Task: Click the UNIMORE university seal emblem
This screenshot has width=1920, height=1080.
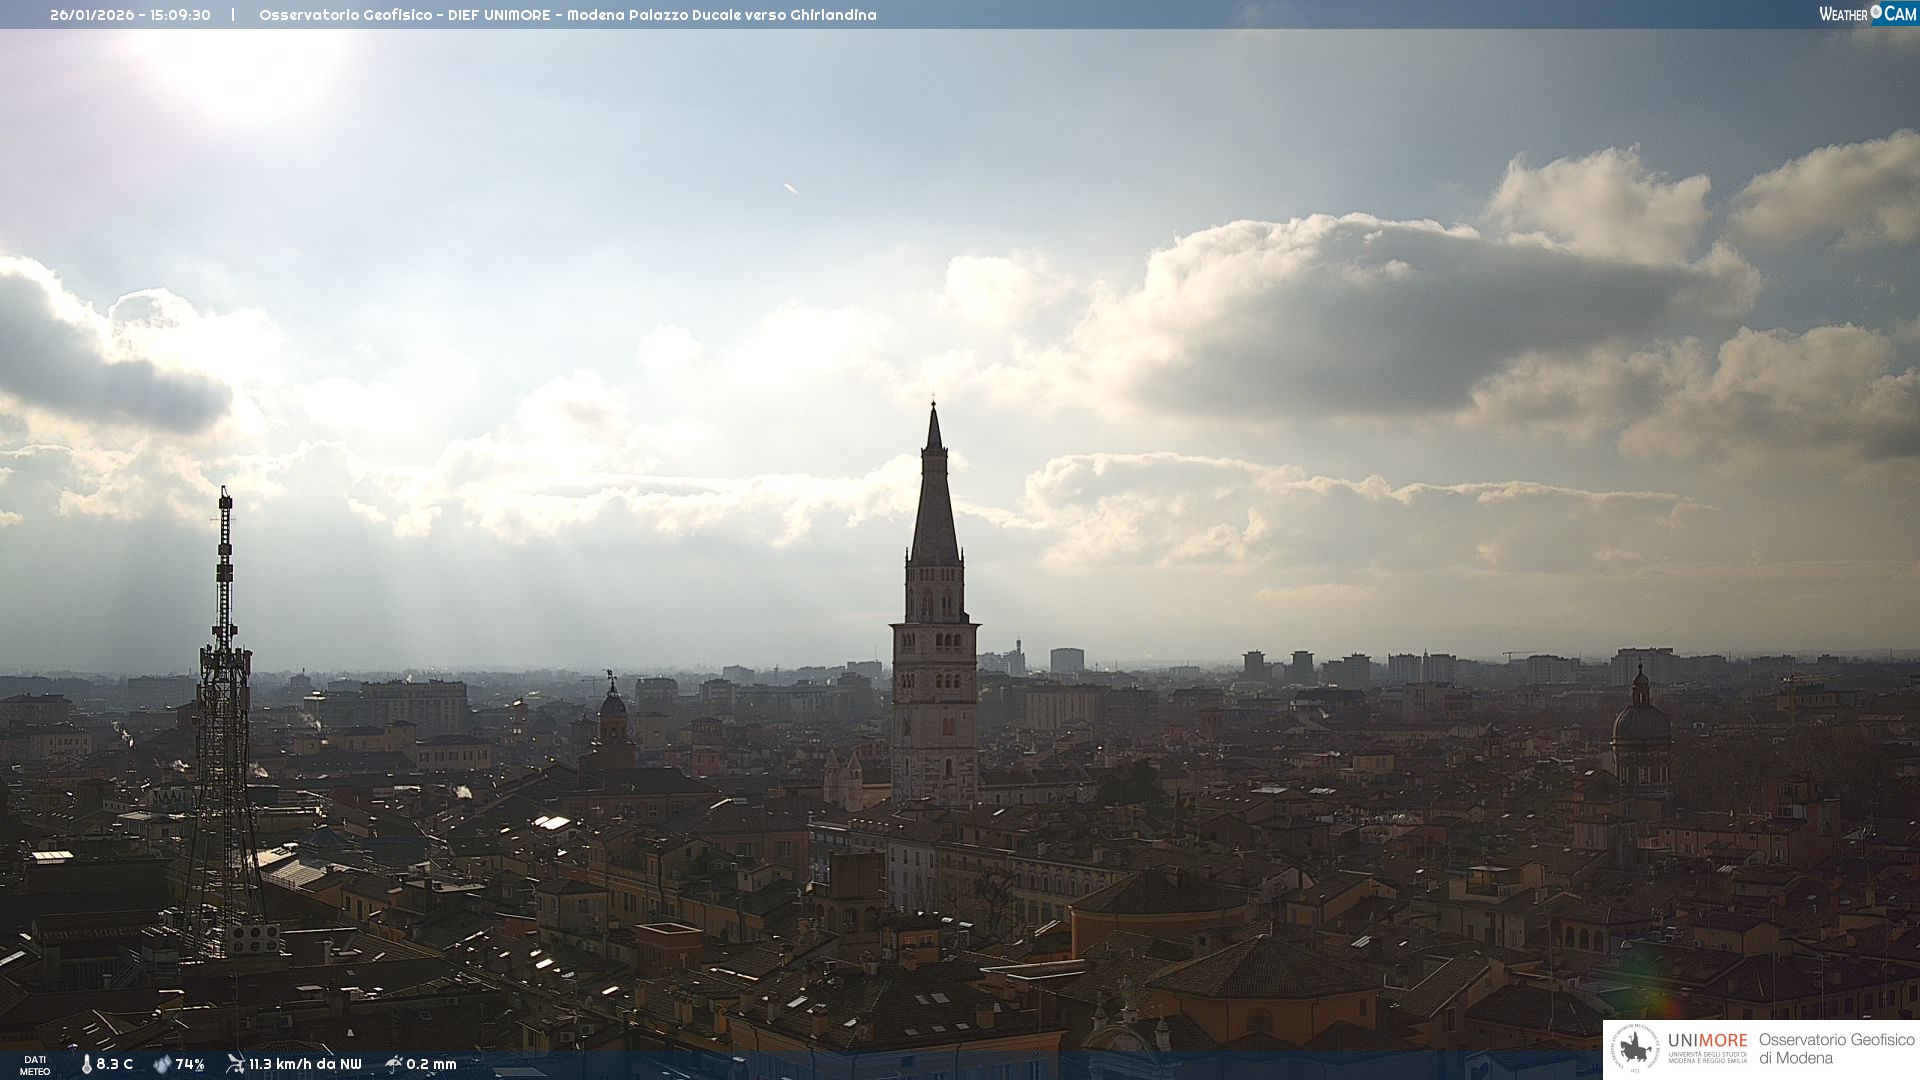Action: [x=1635, y=1049]
